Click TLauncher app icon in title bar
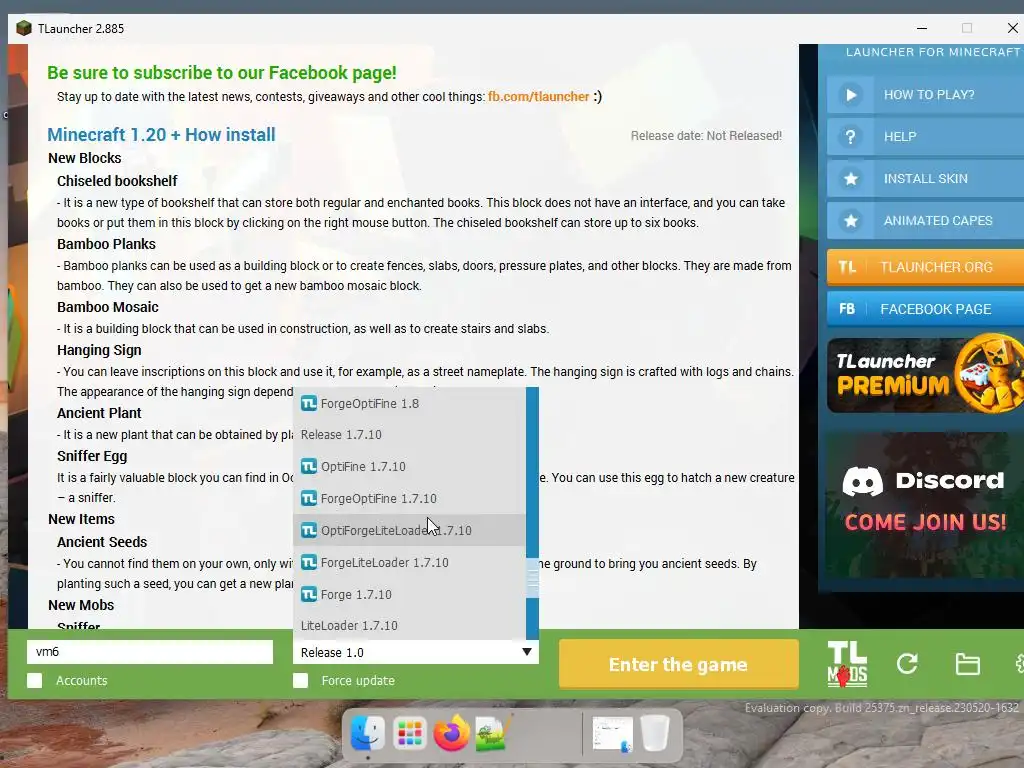This screenshot has width=1024, height=768. [24, 29]
